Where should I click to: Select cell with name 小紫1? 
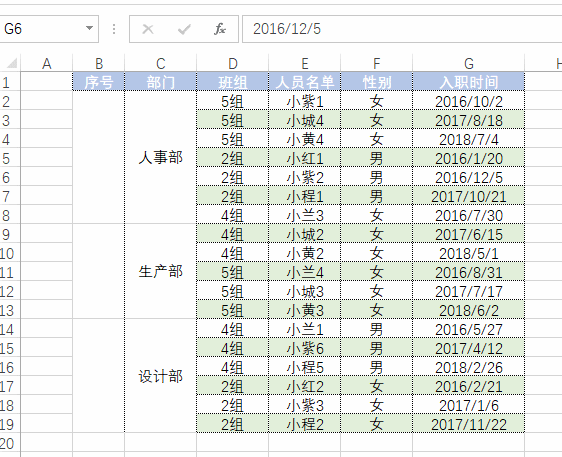(x=305, y=101)
